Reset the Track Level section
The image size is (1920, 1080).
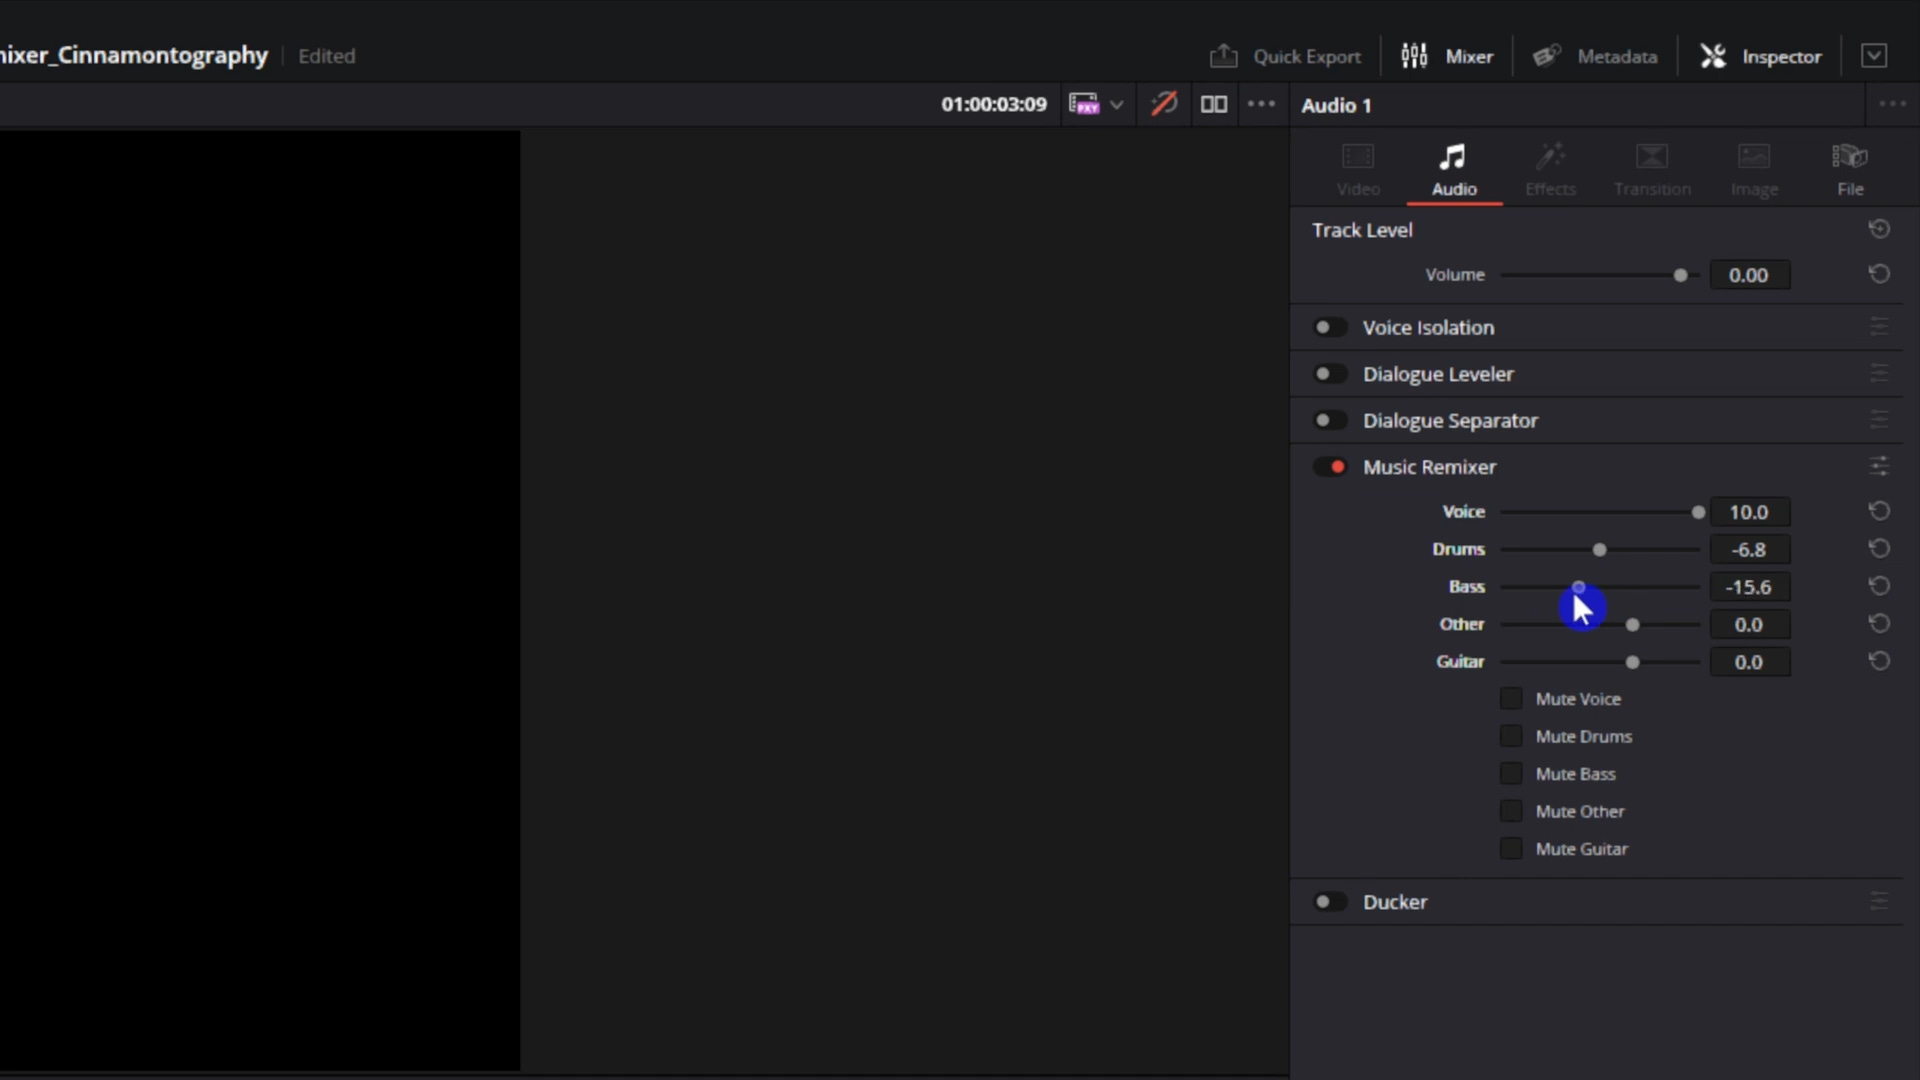coord(1879,229)
